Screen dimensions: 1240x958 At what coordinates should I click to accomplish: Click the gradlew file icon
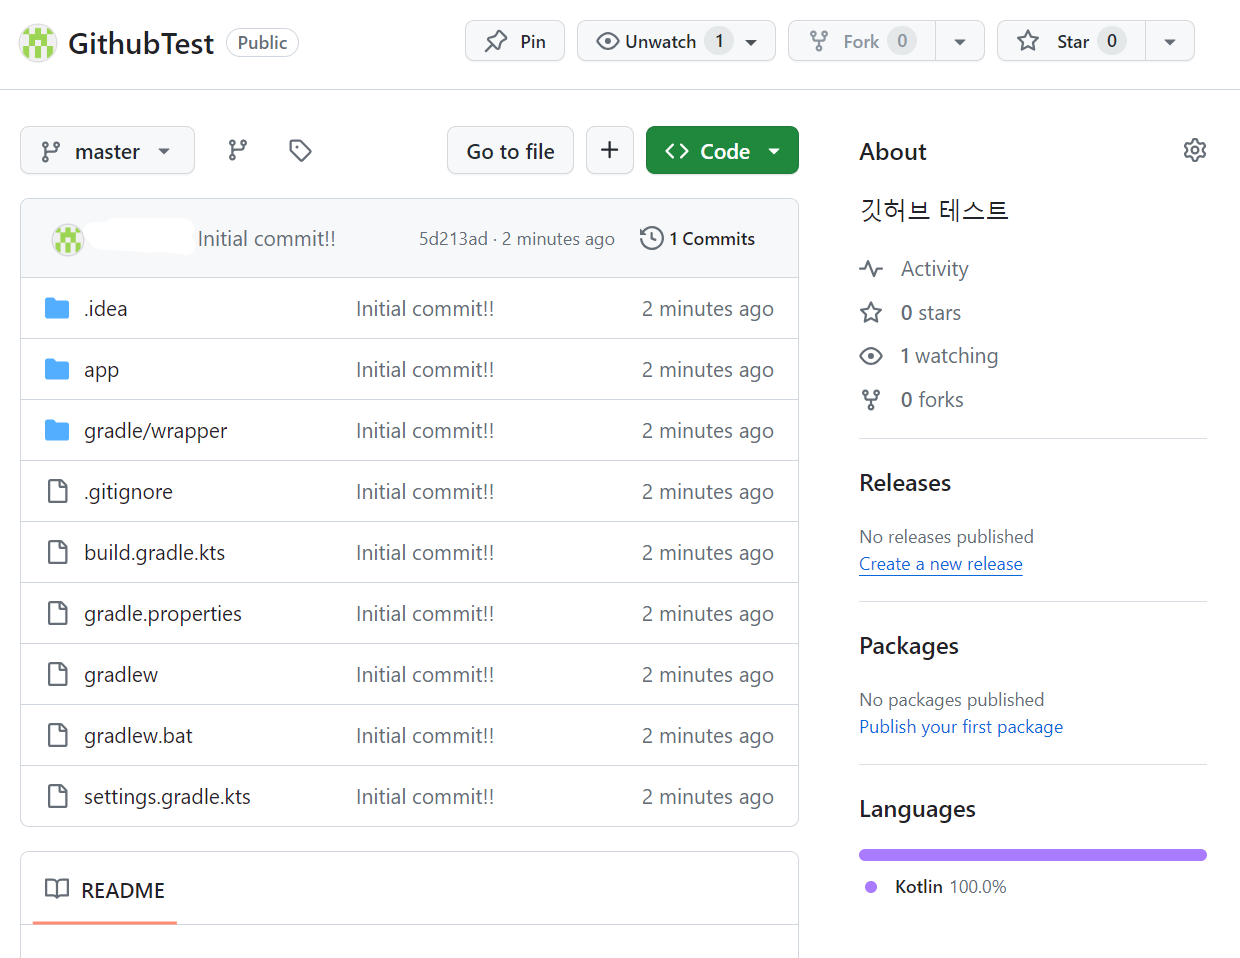pyautogui.click(x=58, y=674)
